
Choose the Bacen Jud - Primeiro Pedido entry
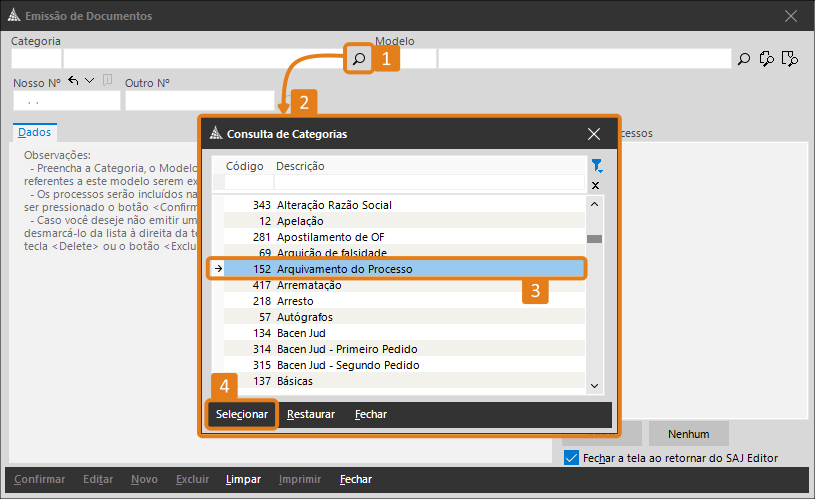point(346,349)
